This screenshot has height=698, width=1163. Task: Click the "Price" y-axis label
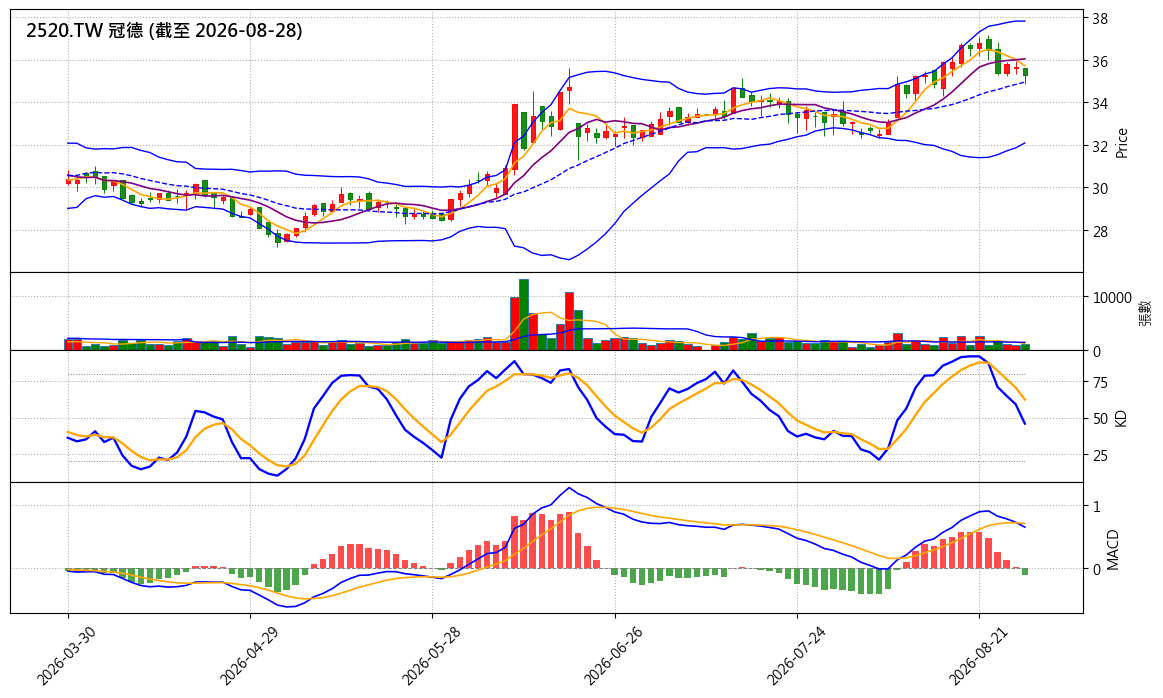coord(1121,143)
